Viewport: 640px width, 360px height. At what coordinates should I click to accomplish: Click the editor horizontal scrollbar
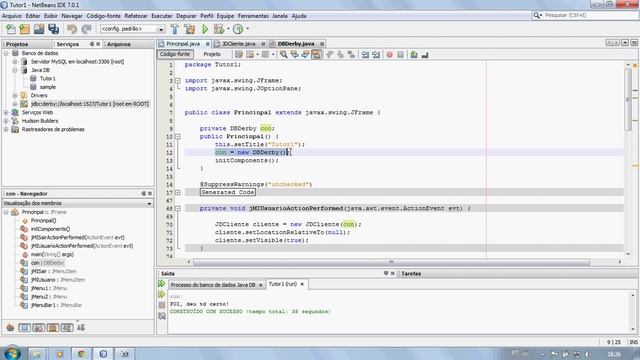tap(391, 262)
